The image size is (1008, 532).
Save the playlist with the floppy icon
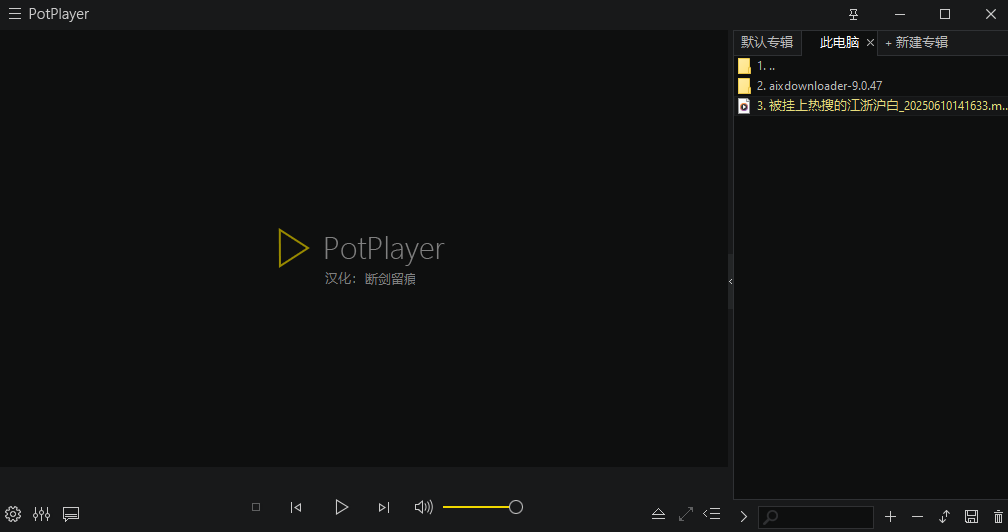coord(971,517)
